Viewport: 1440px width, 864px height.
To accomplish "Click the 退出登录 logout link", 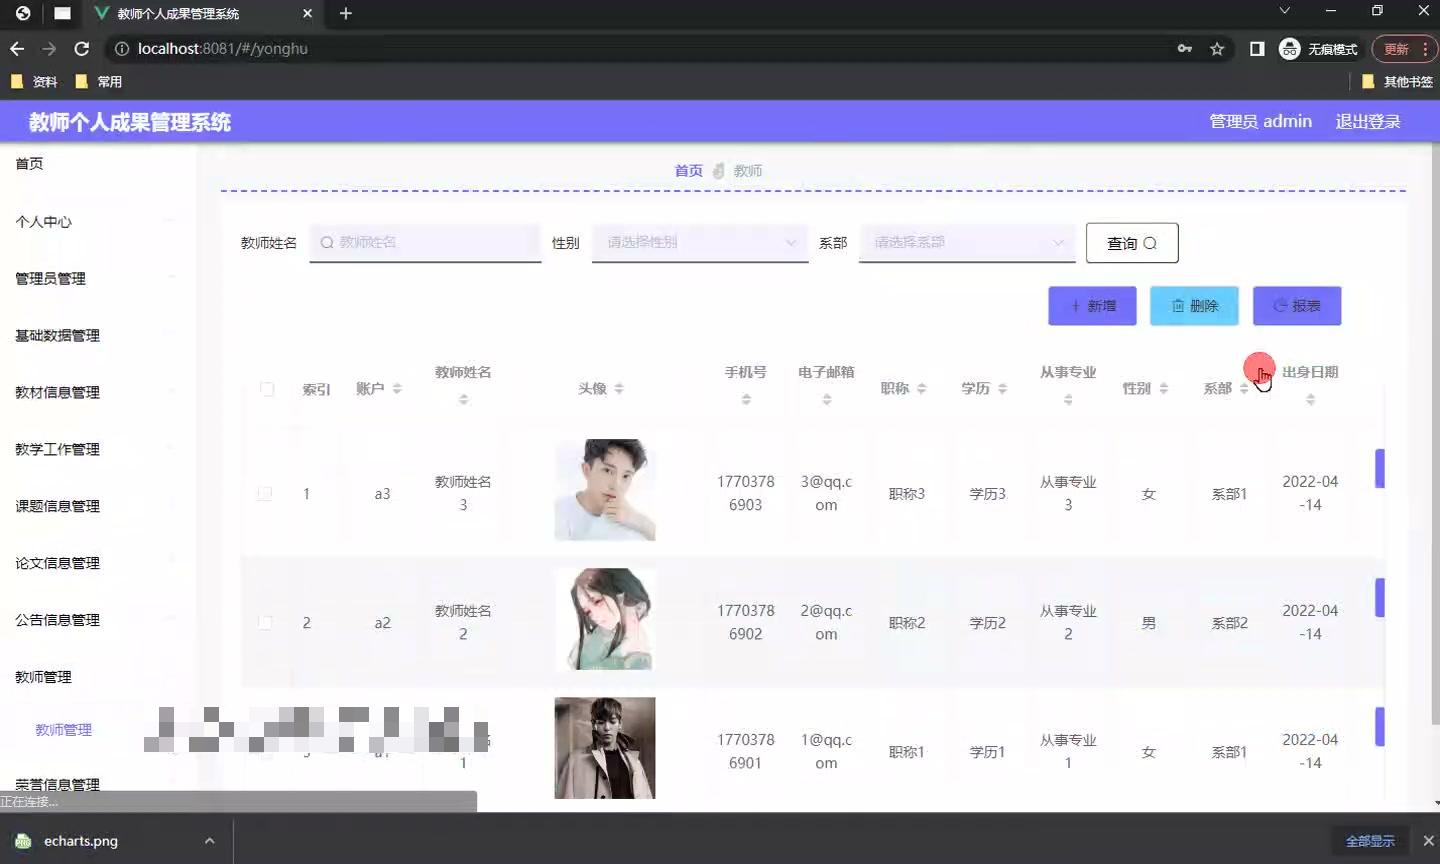I will 1368,121.
